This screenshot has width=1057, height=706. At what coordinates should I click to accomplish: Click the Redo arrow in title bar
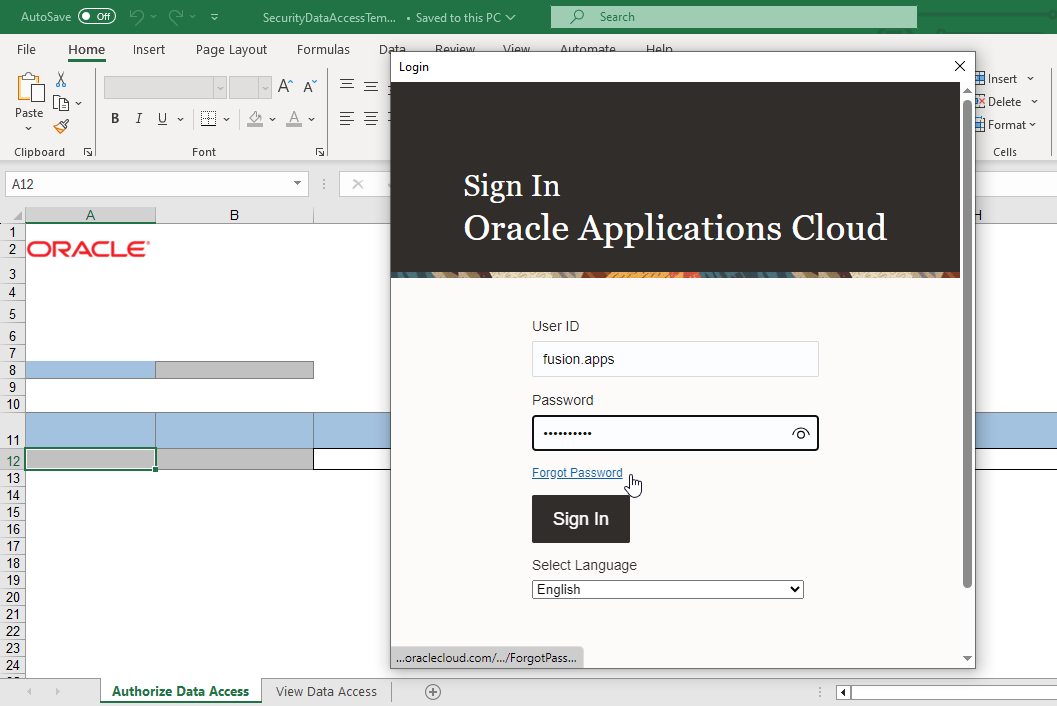(177, 17)
